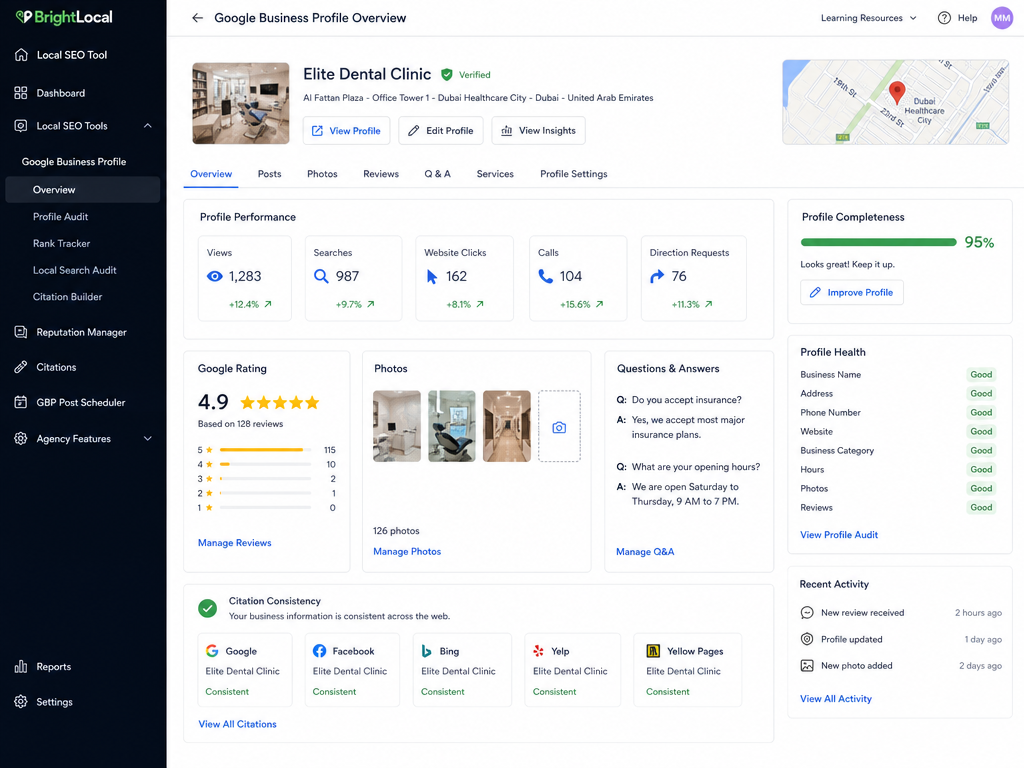Click the add photo camera placeholder
The width and height of the screenshot is (1024, 768).
[x=559, y=426]
